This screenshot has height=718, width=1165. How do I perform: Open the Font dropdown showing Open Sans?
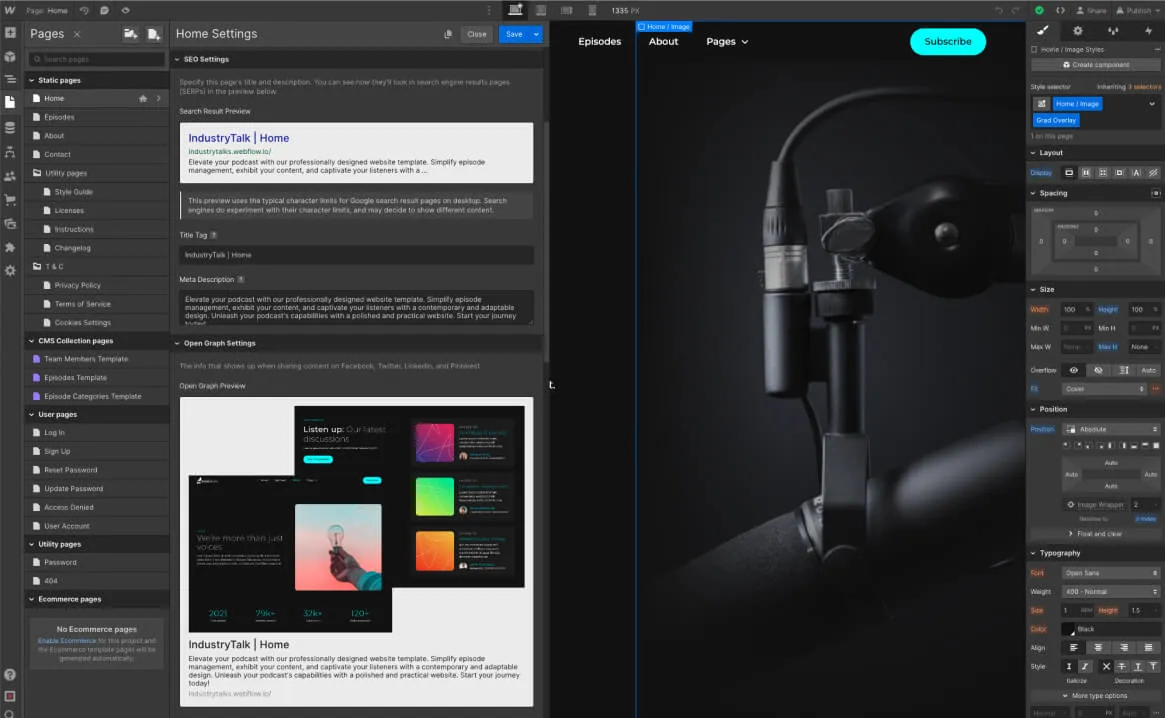[x=1111, y=573]
